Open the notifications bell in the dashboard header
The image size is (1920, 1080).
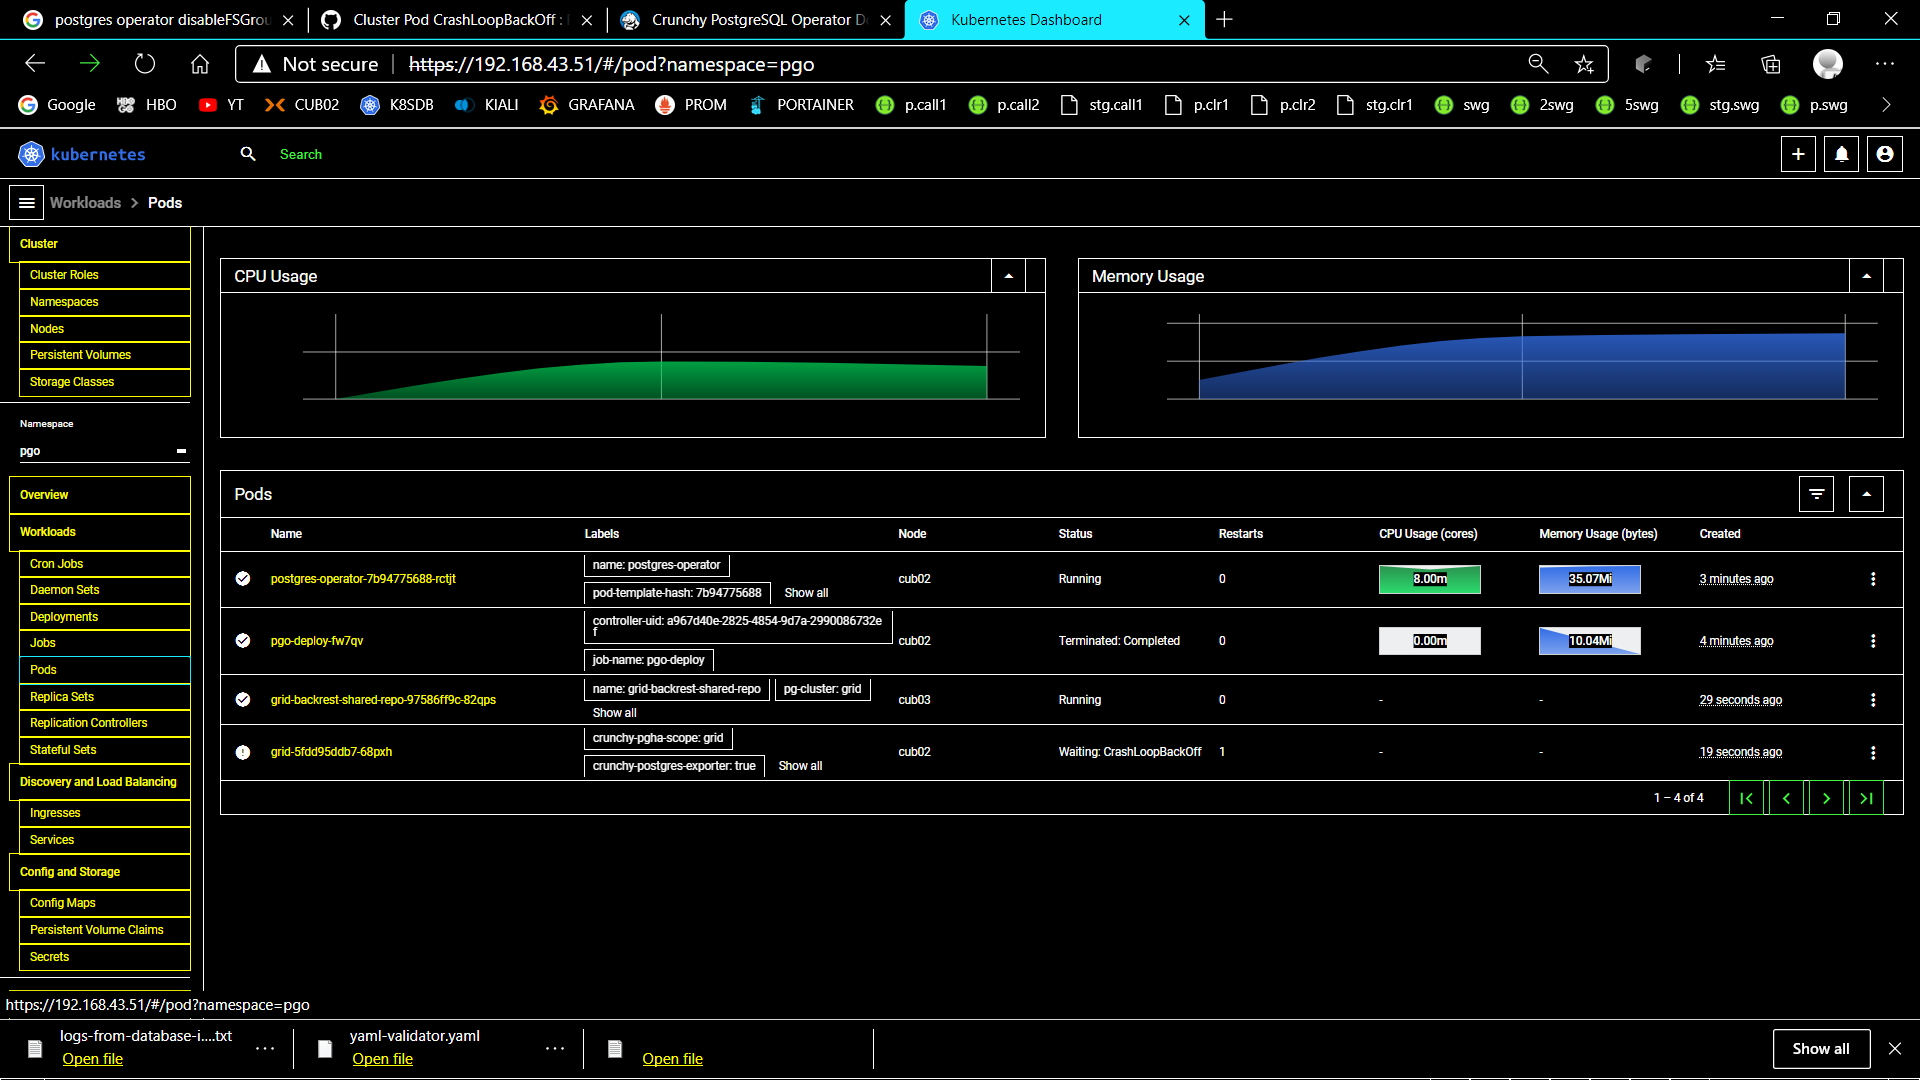(1841, 154)
